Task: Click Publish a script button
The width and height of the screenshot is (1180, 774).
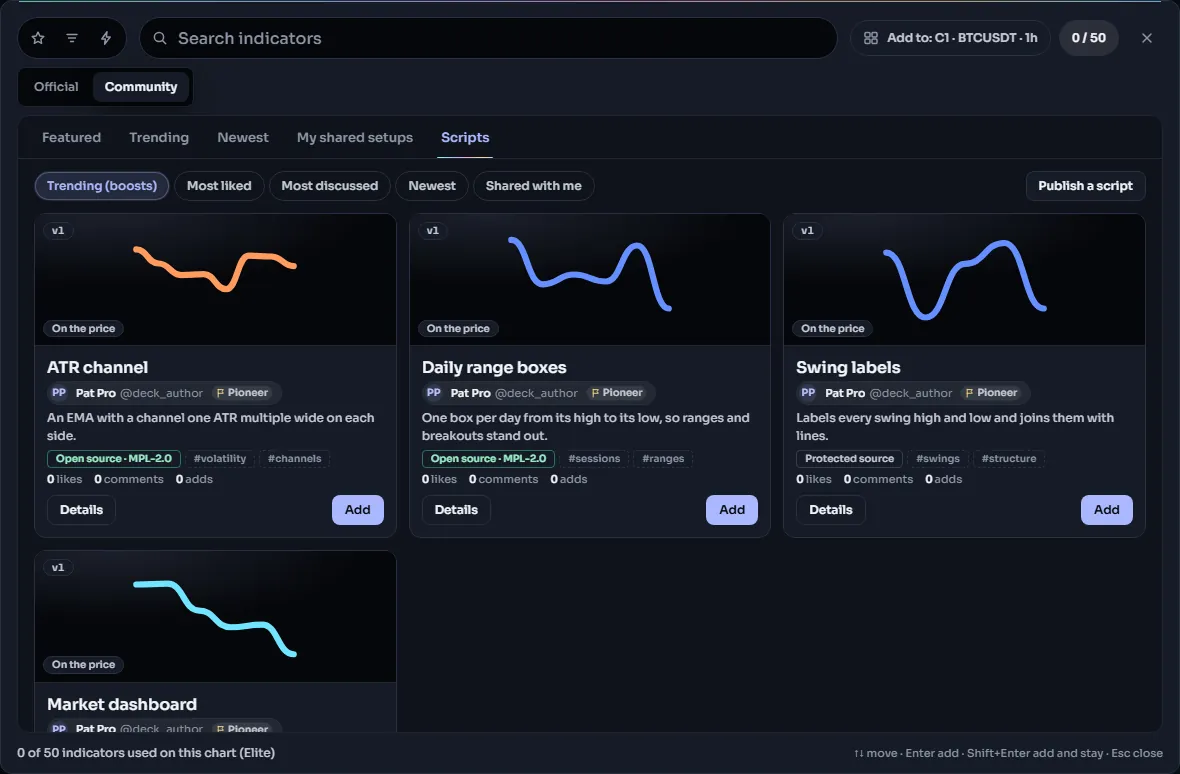Action: pyautogui.click(x=1085, y=186)
